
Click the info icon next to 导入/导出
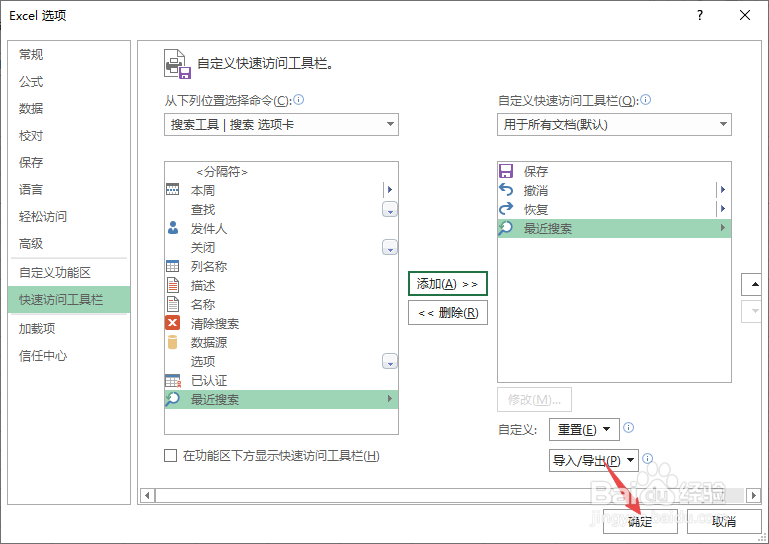pyautogui.click(x=647, y=458)
